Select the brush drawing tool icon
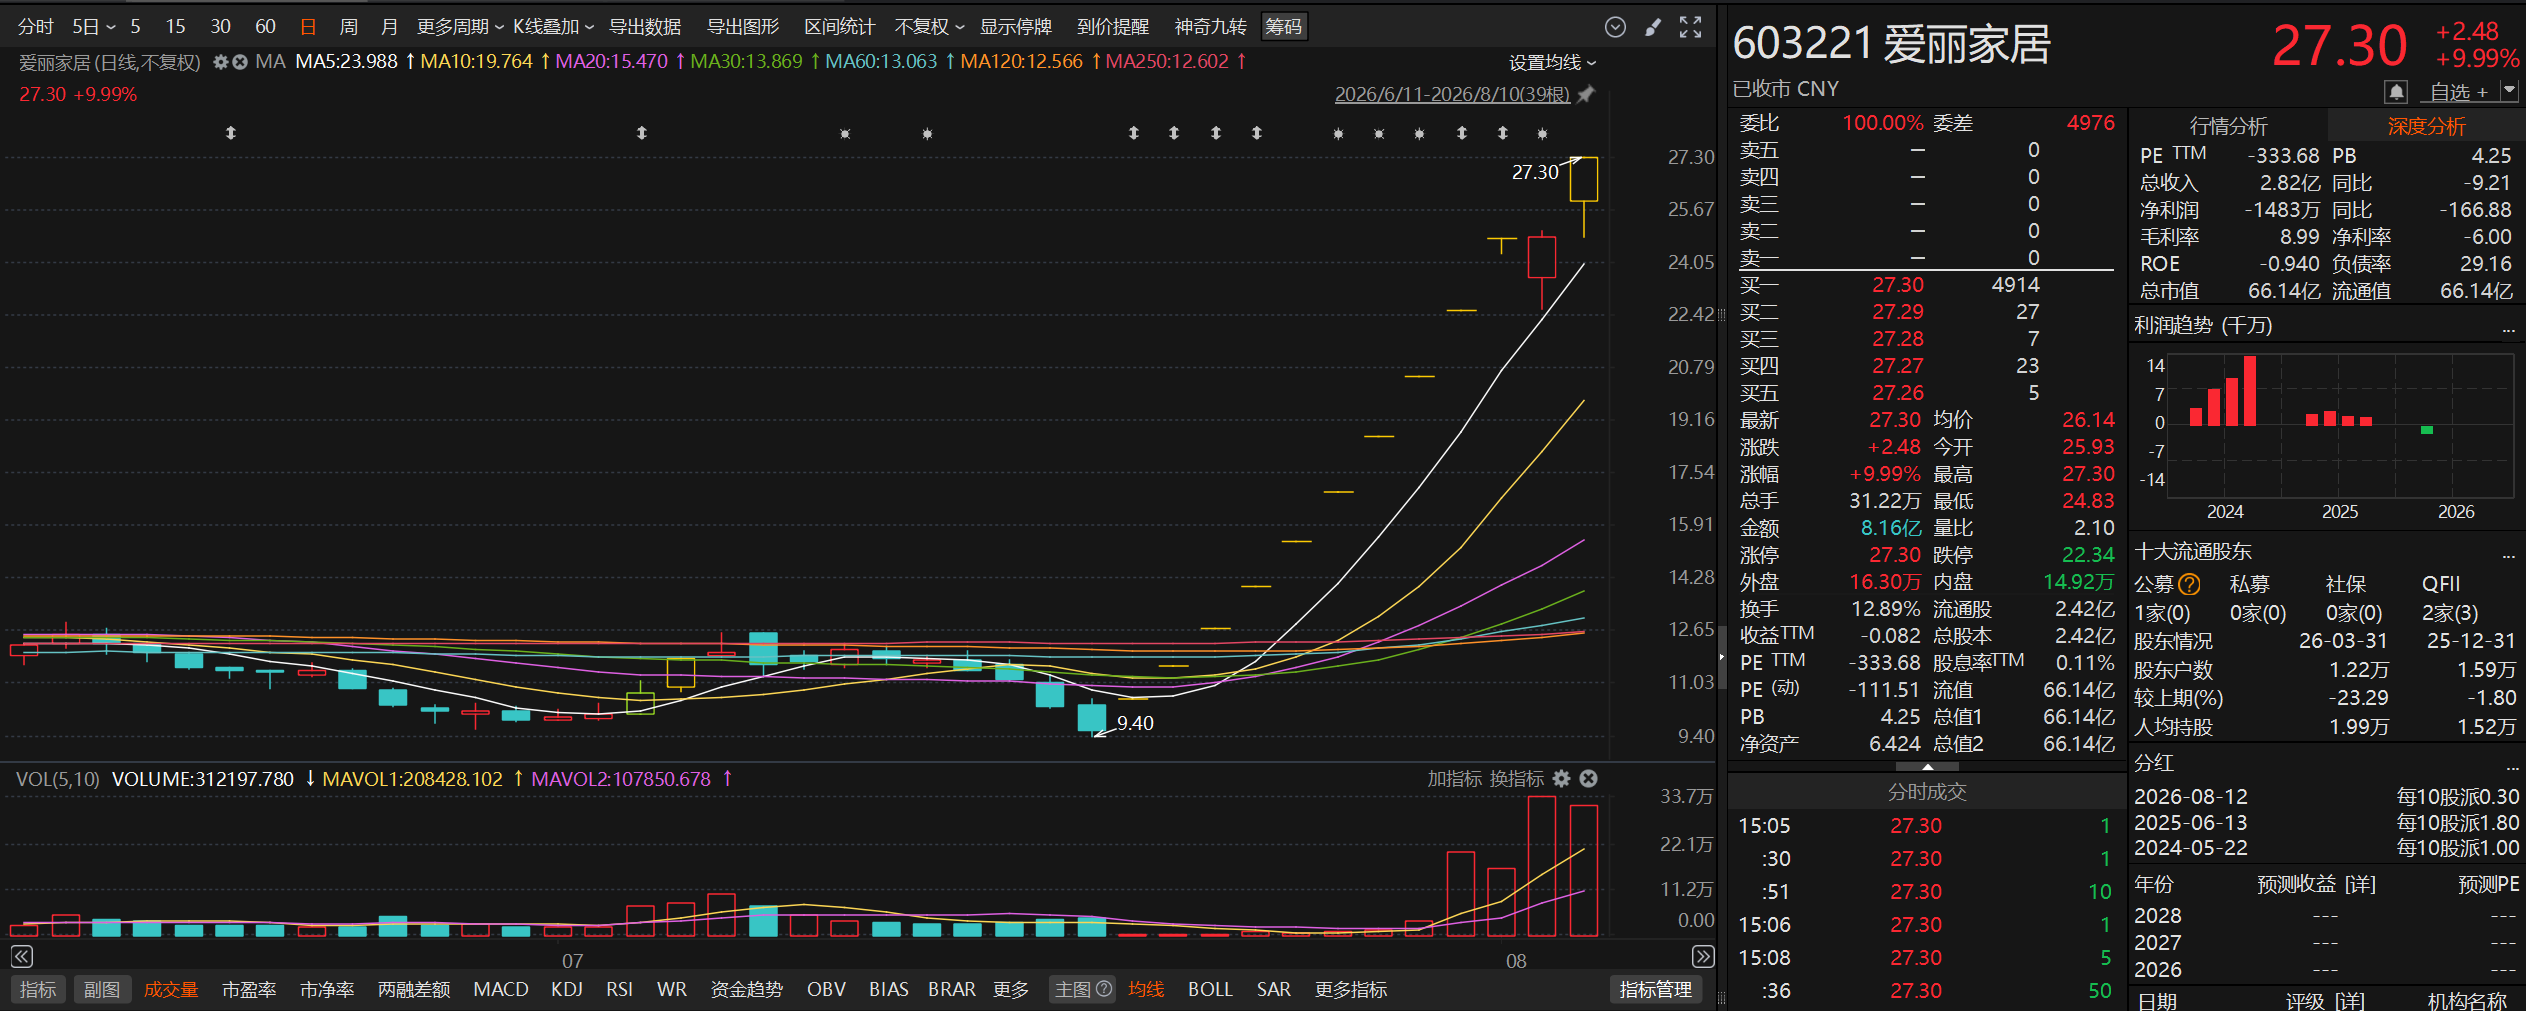The width and height of the screenshot is (2526, 1011). click(1653, 27)
